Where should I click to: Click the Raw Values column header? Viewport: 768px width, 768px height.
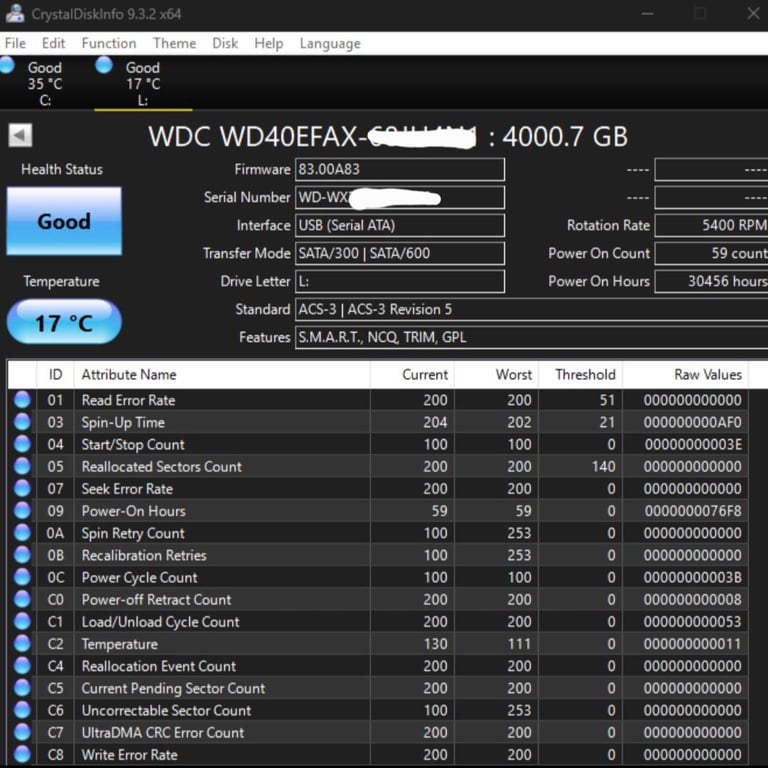pos(686,375)
